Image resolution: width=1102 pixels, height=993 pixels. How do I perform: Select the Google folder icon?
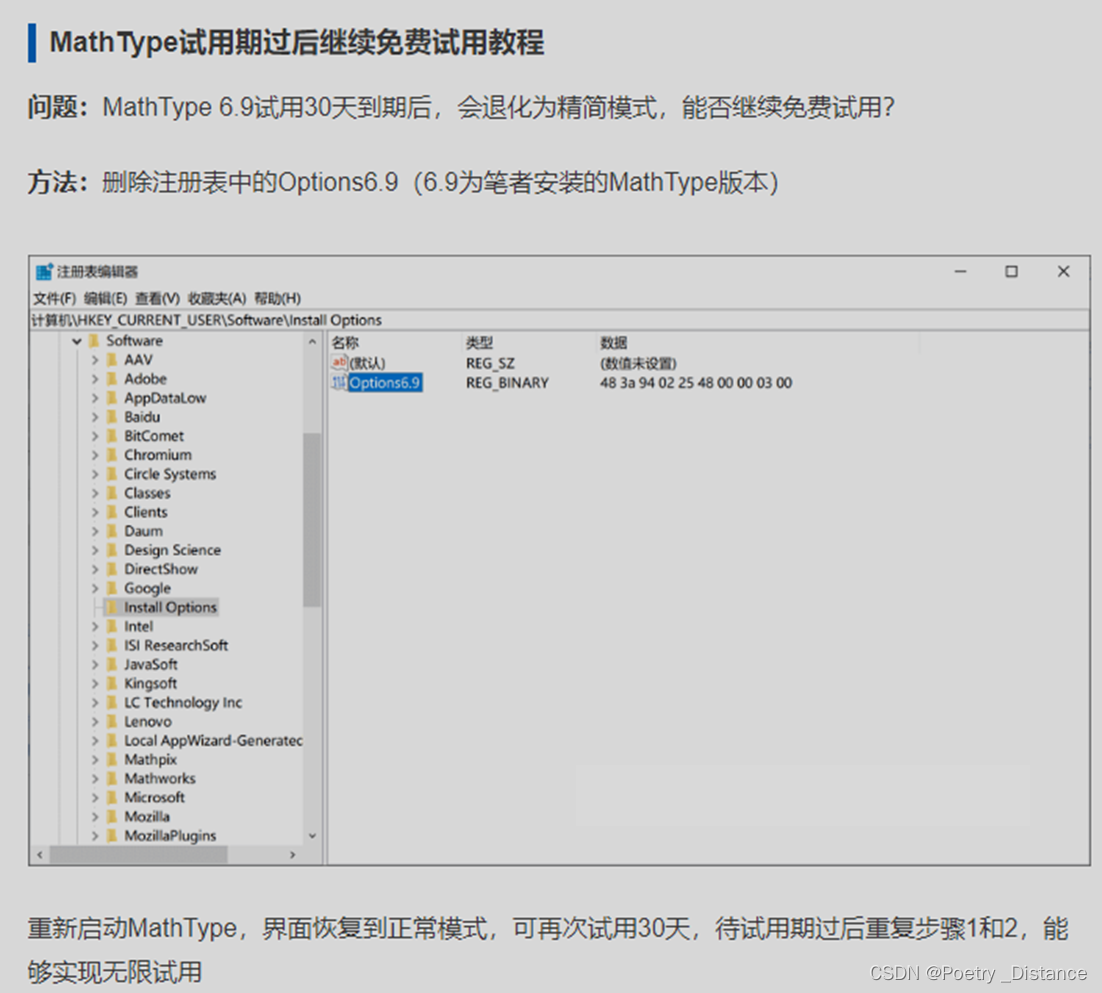(112, 588)
